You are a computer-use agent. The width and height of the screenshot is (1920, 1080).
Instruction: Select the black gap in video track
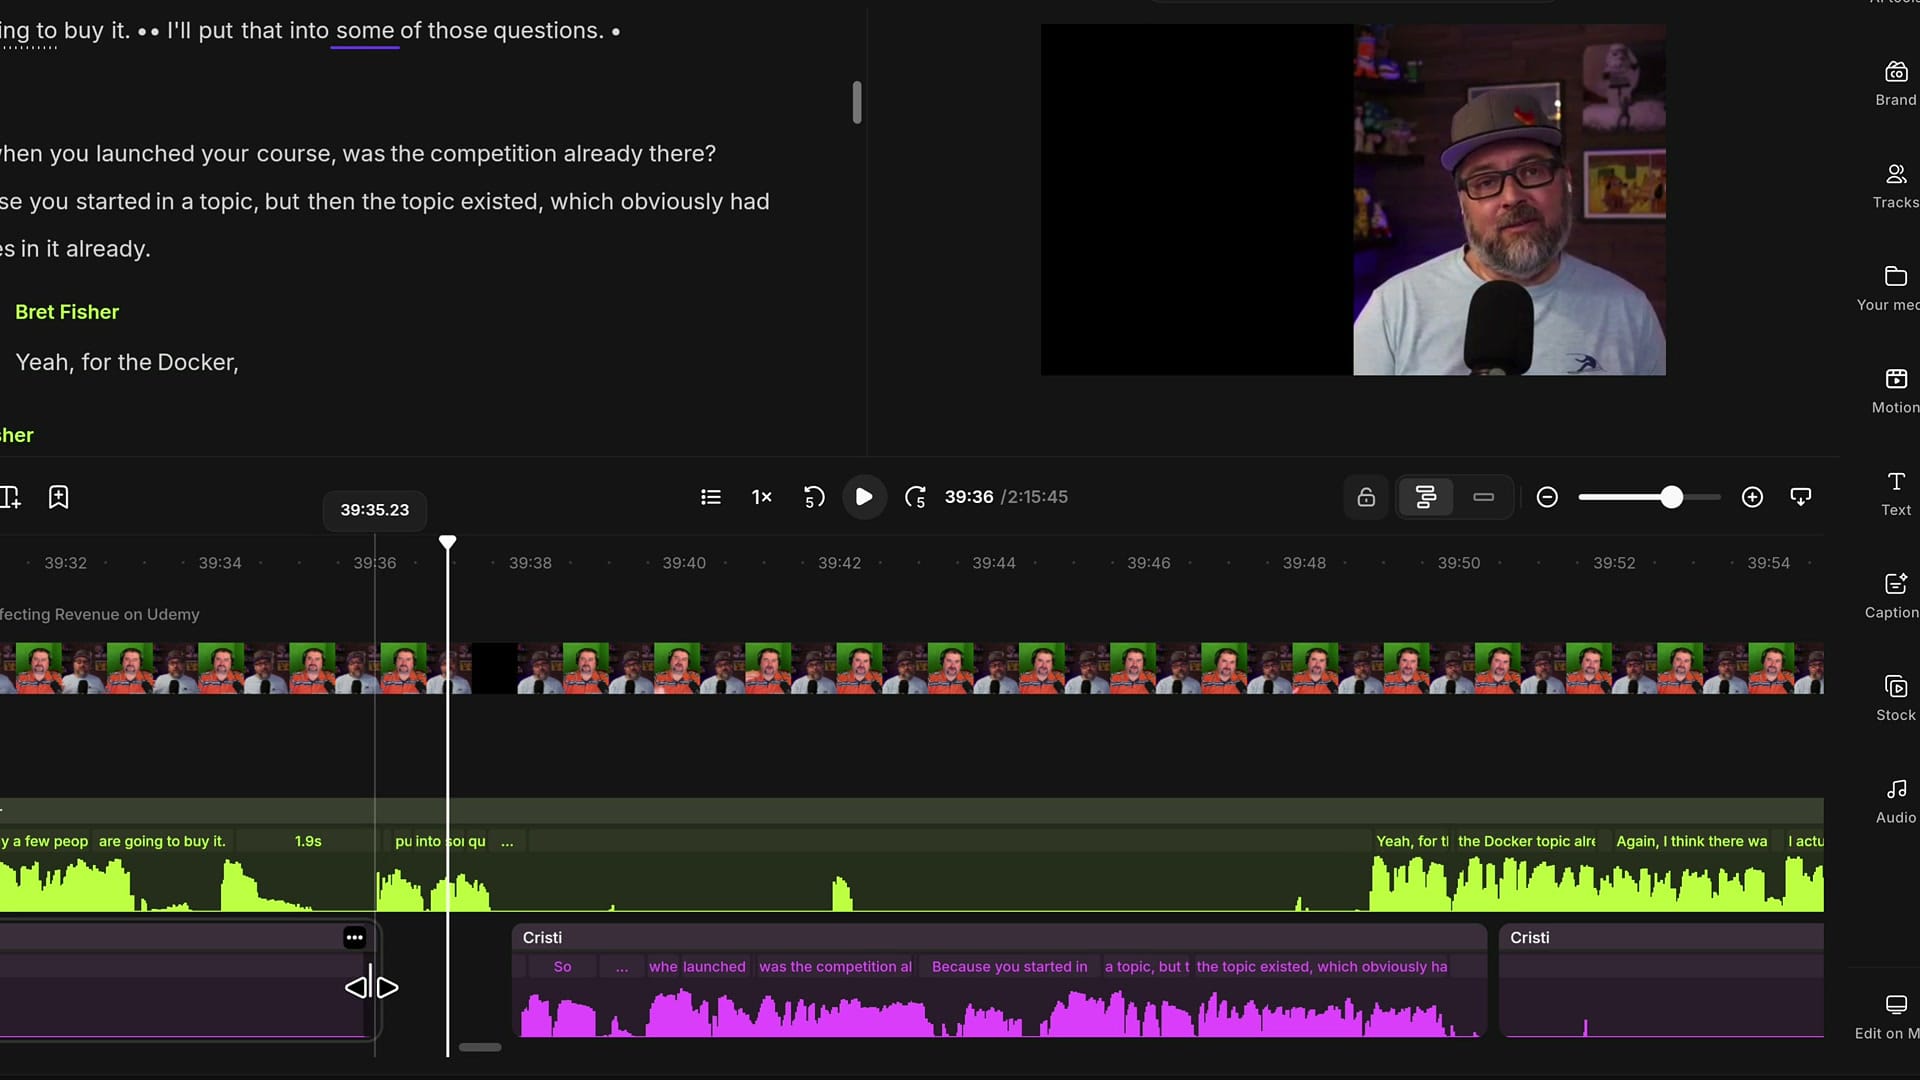pyautogui.click(x=494, y=668)
